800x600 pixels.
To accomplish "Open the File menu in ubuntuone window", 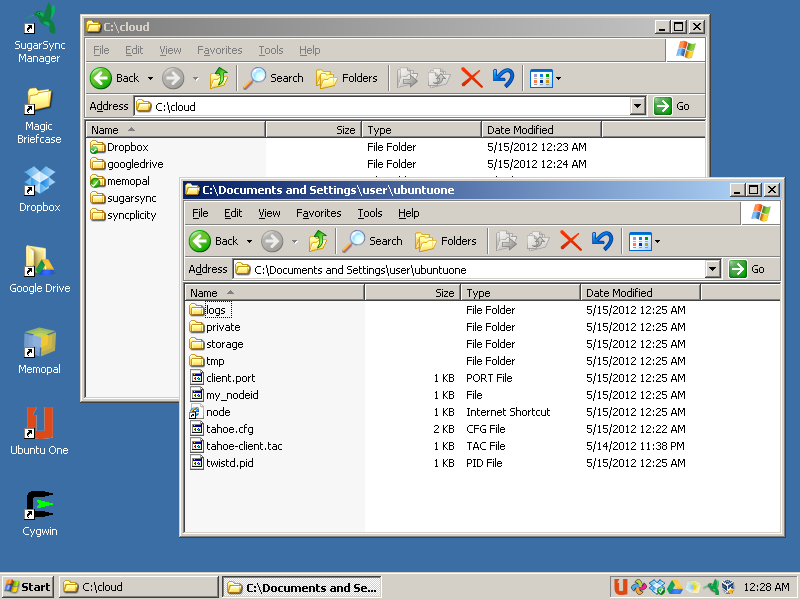I will [200, 213].
